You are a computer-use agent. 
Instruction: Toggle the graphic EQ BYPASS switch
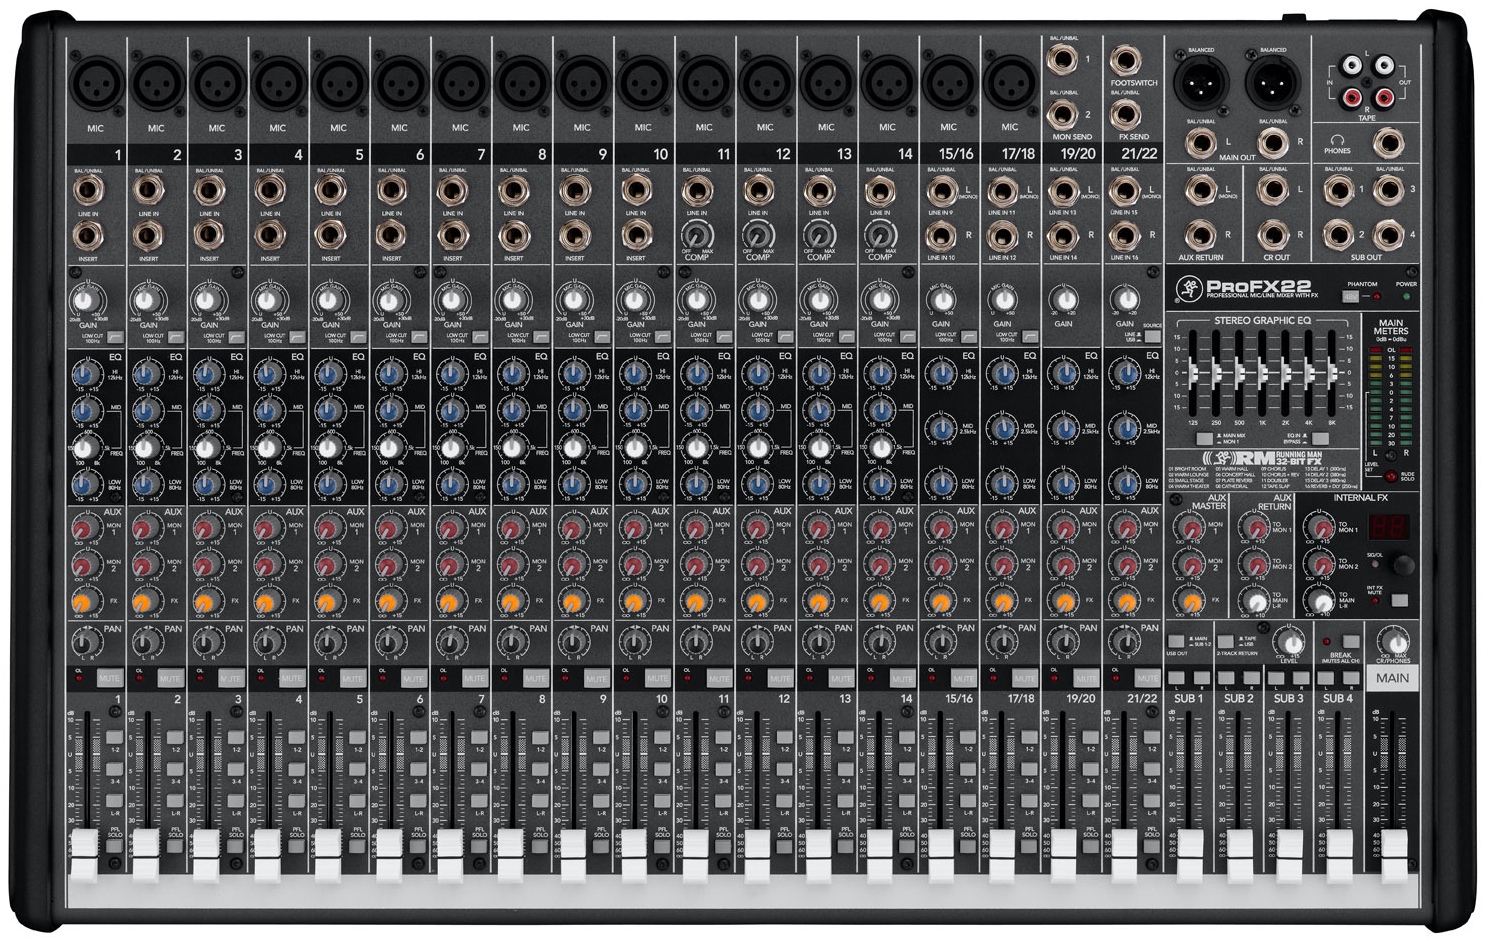[x=1321, y=439]
